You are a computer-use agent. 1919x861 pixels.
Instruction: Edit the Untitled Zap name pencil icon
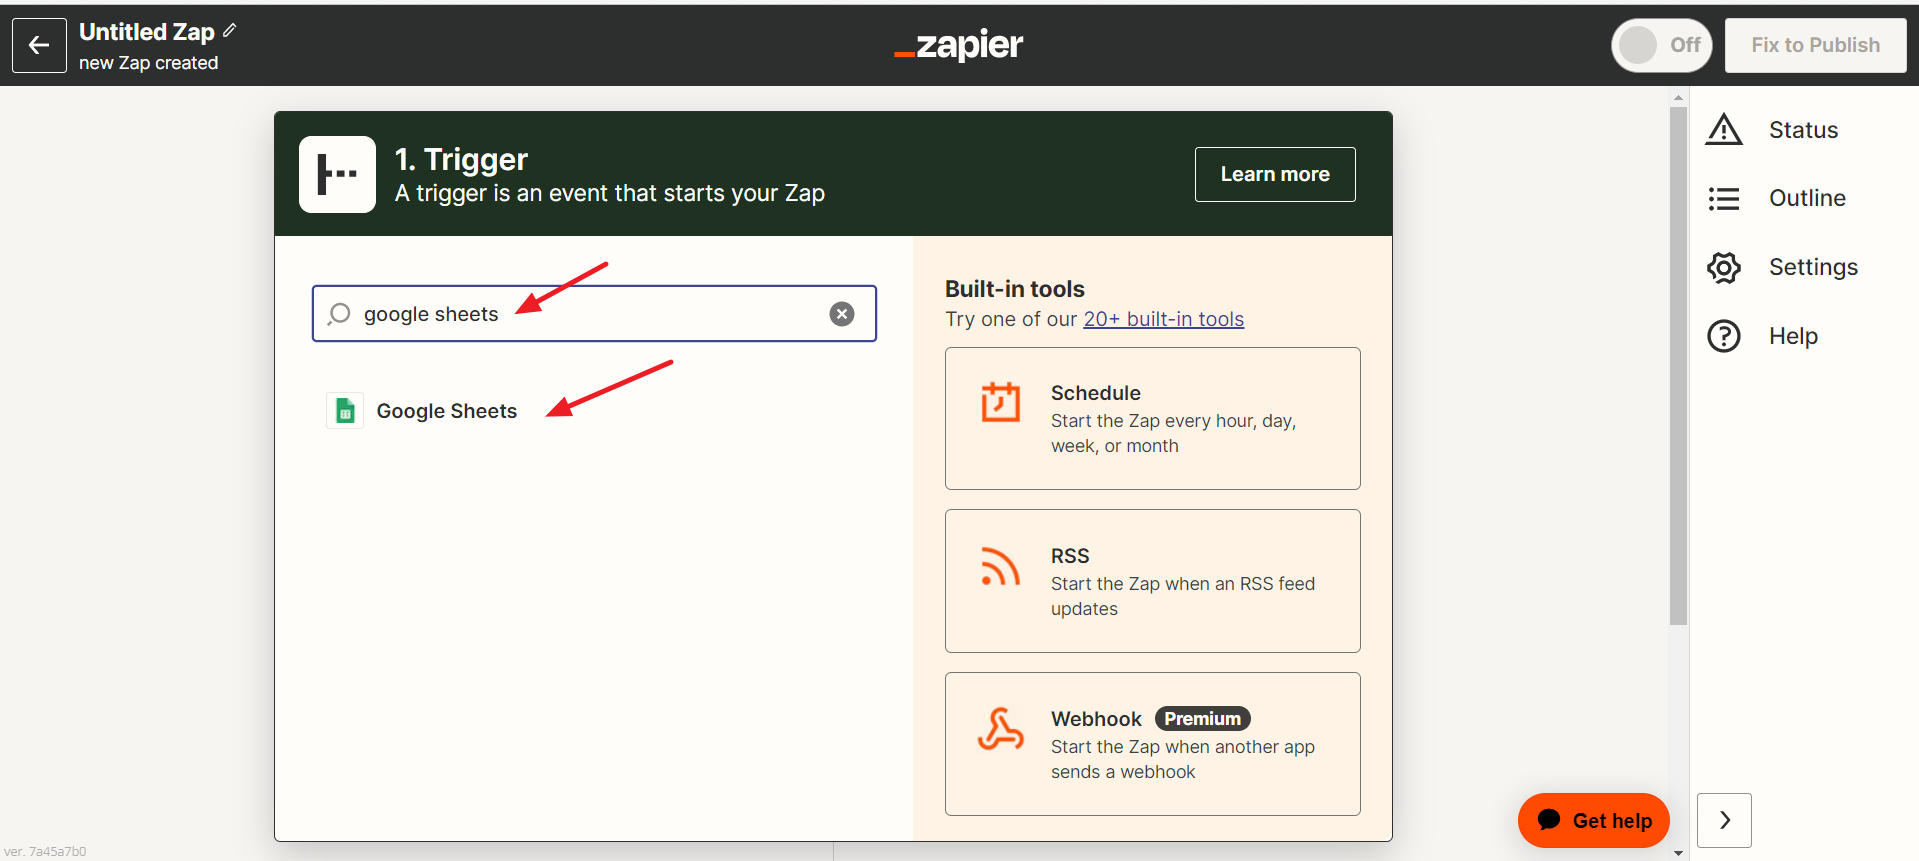click(x=230, y=31)
